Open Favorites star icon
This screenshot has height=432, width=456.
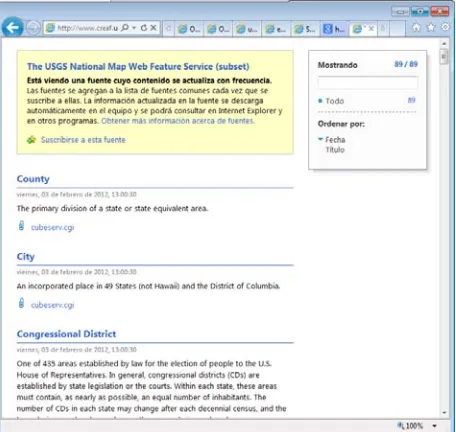[x=431, y=28]
